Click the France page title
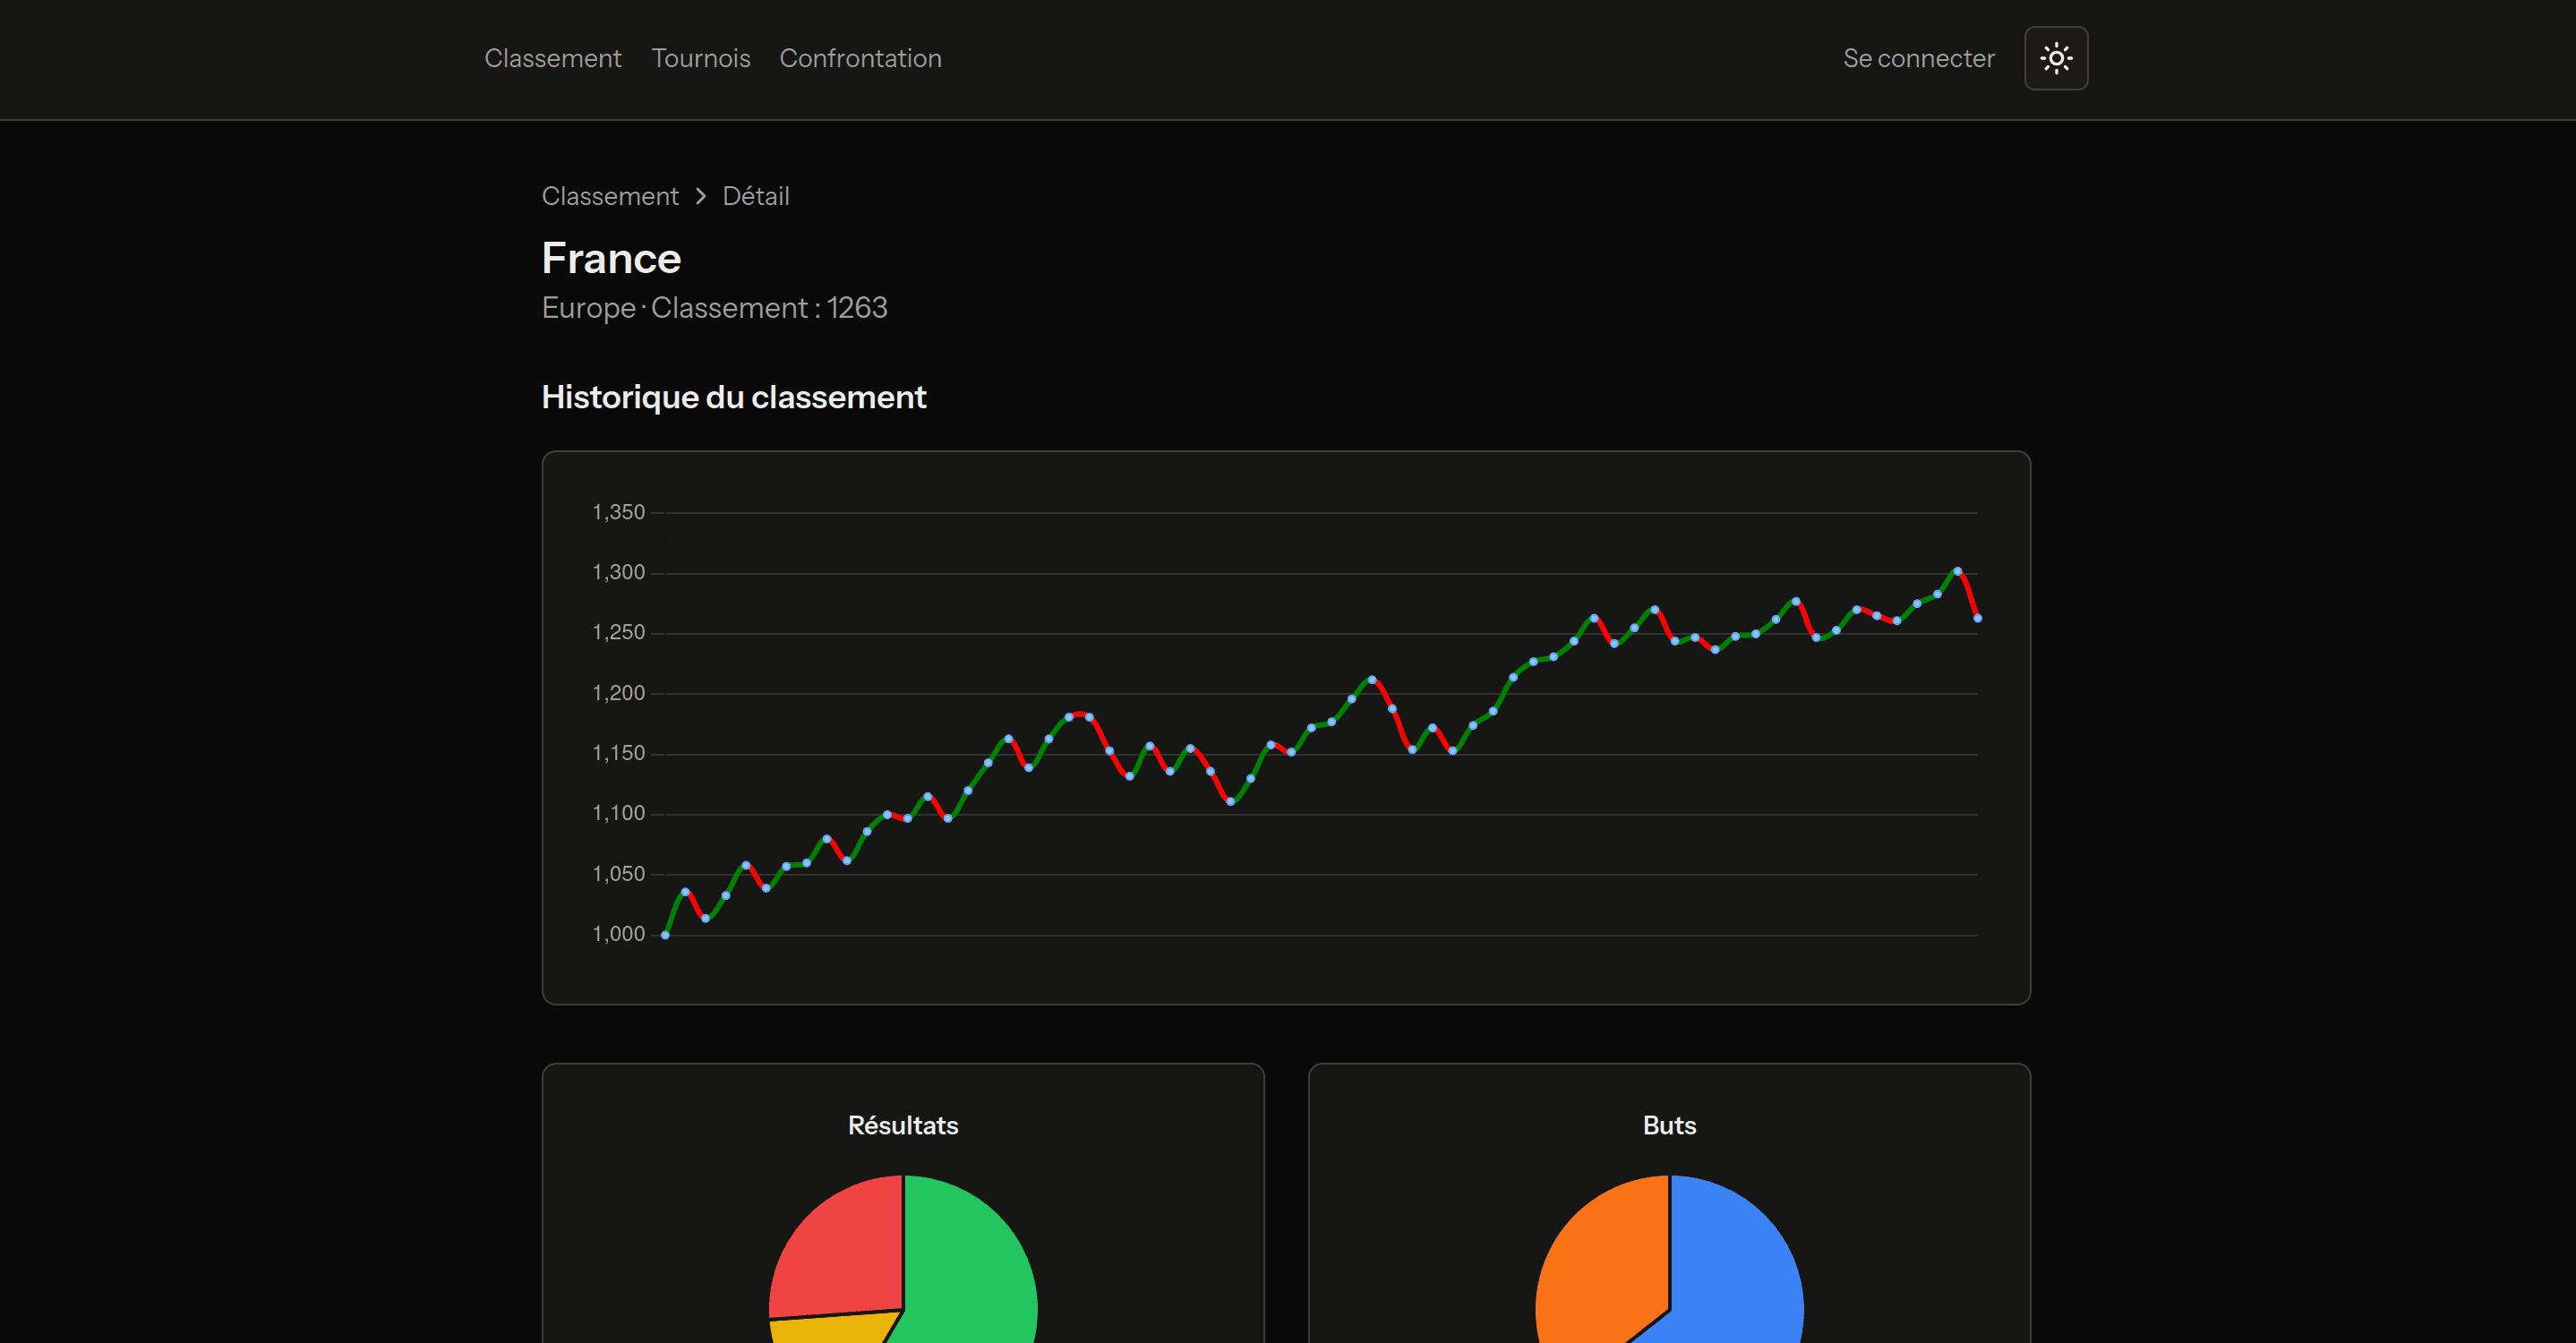 click(611, 258)
